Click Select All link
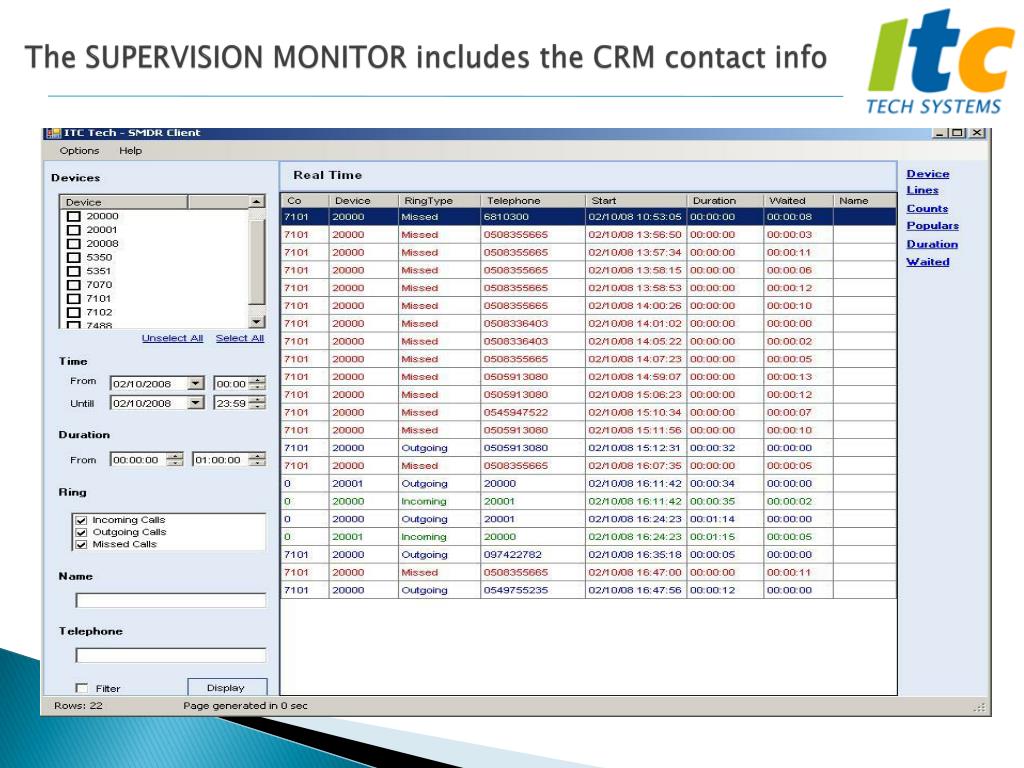The image size is (1024, 768). coord(240,338)
